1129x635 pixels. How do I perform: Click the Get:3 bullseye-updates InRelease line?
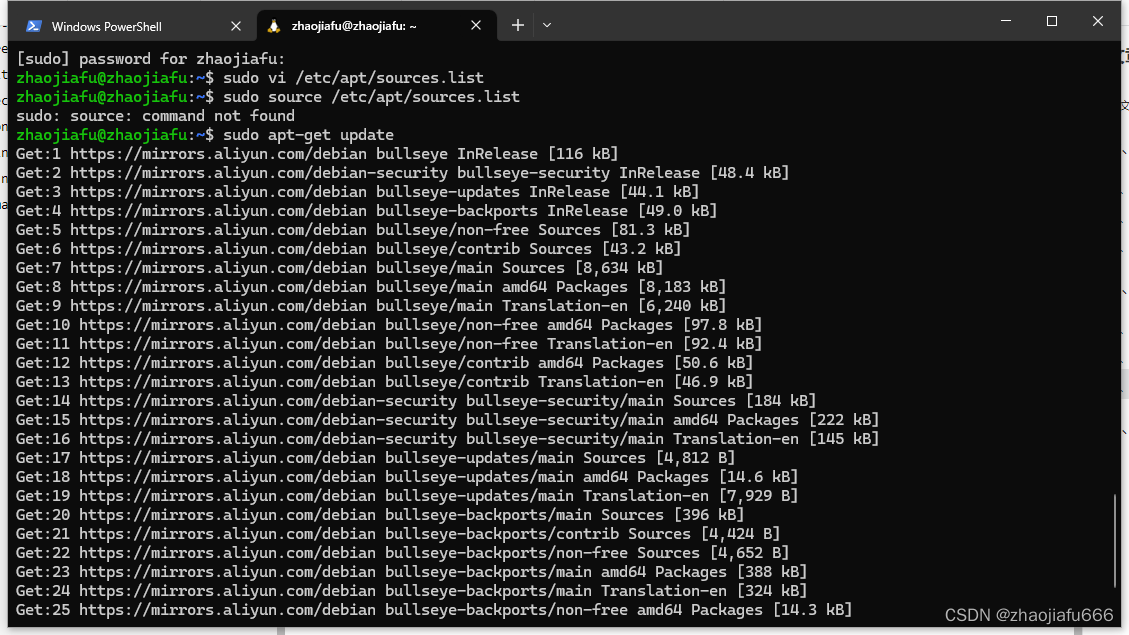coord(357,192)
